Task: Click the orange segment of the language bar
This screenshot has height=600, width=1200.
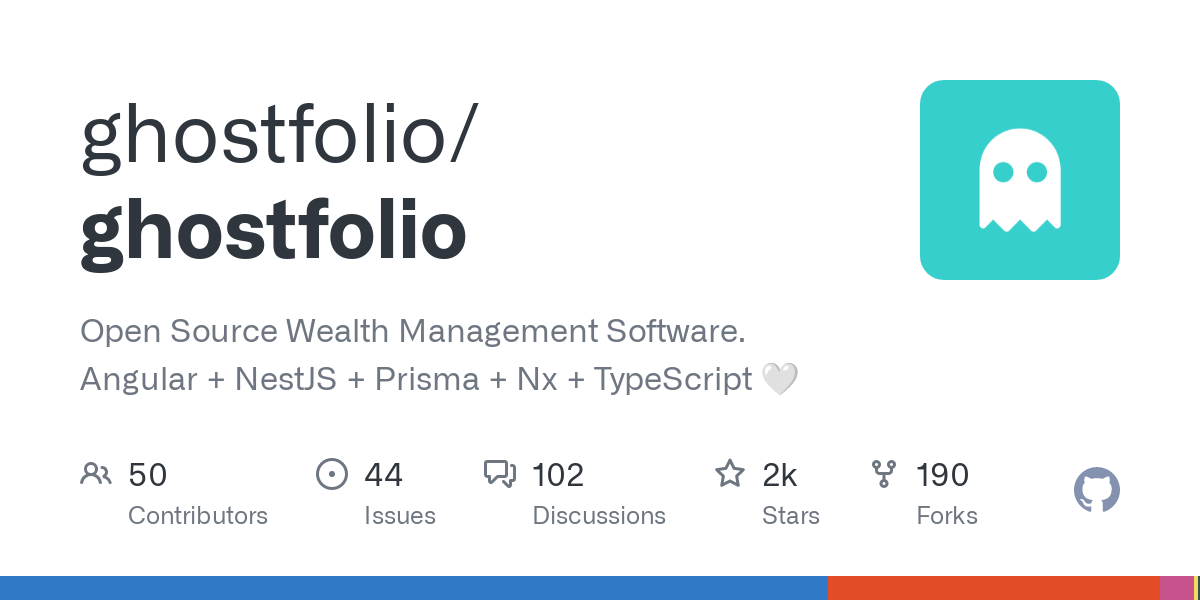Action: coord(993,588)
